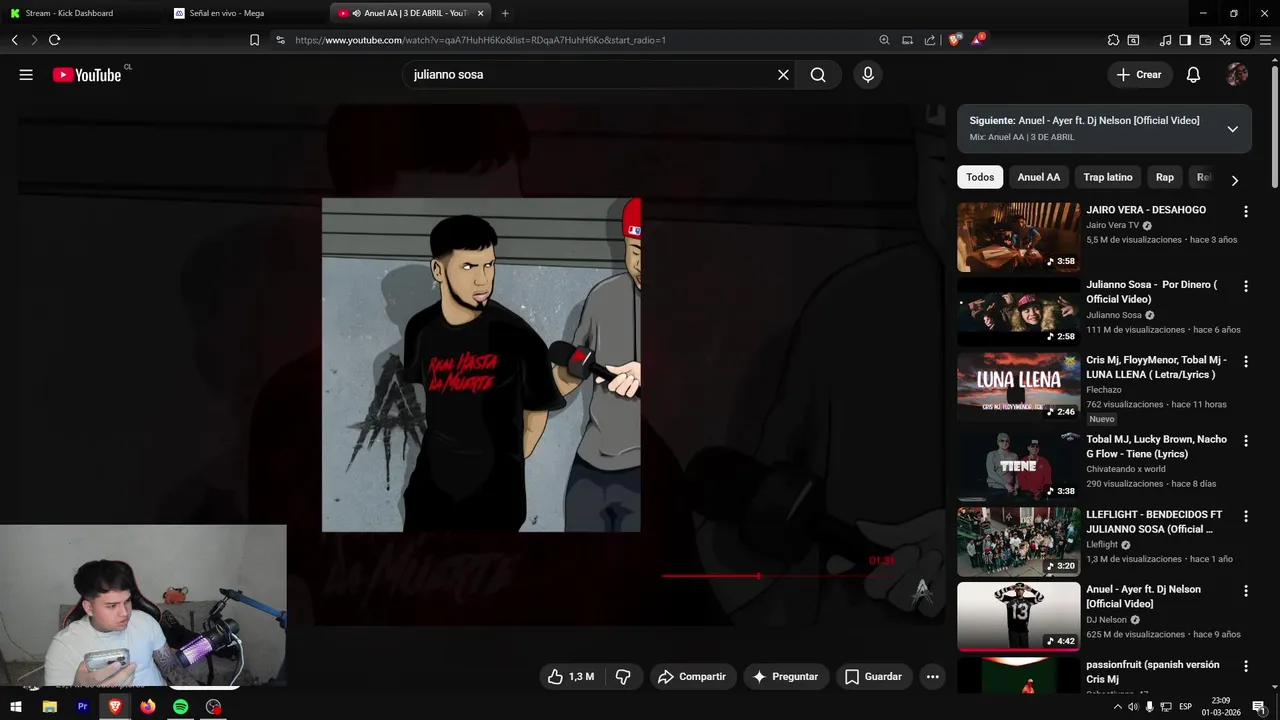The width and height of the screenshot is (1280, 720).
Task: Open the Brave VPN shield icon
Action: click(1245, 40)
